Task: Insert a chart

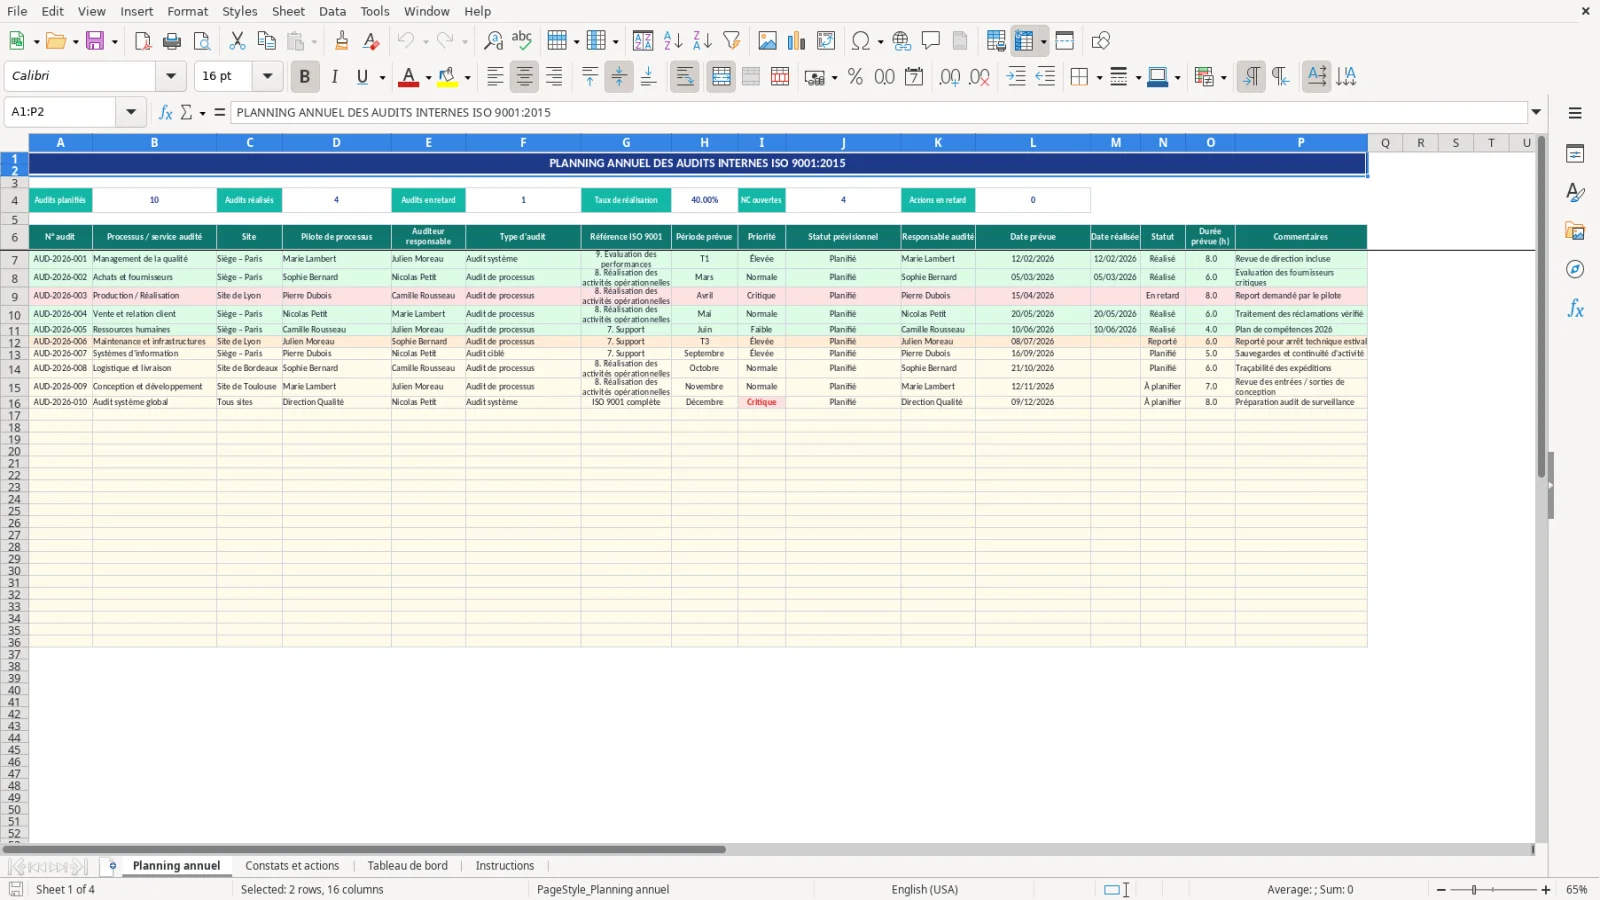Action: (796, 41)
